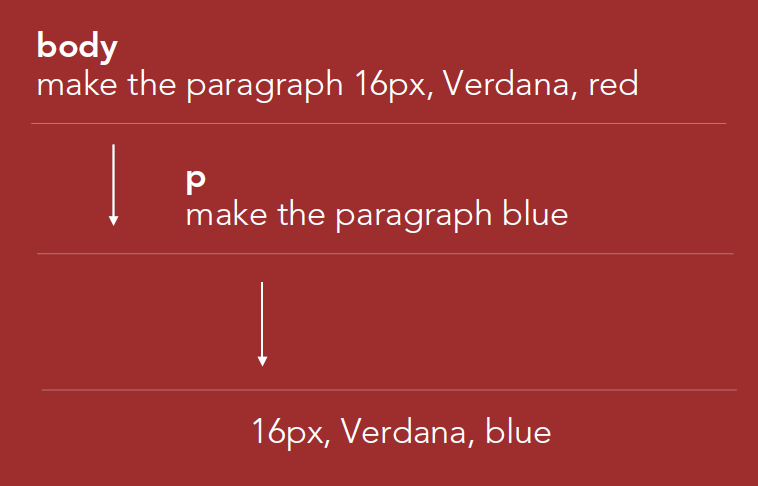Image resolution: width=758 pixels, height=486 pixels.
Task: Click the word 'paragraph' in the p rule
Action: [414, 216]
